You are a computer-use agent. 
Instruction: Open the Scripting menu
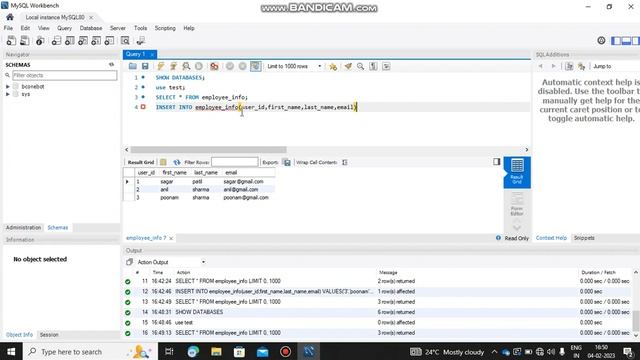(x=165, y=28)
